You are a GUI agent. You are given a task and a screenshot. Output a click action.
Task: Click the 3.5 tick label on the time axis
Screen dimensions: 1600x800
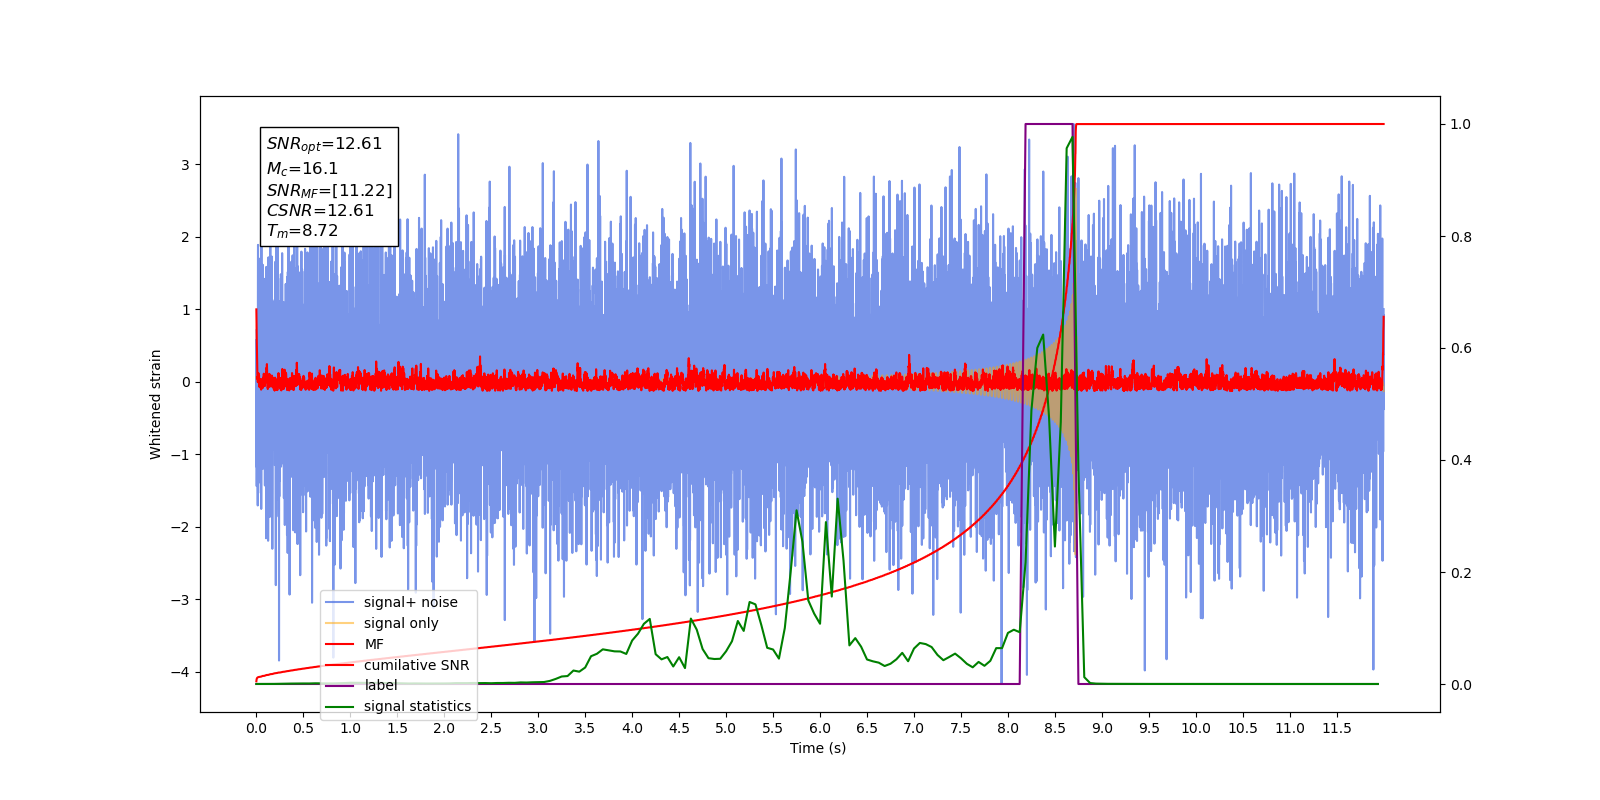585,728
